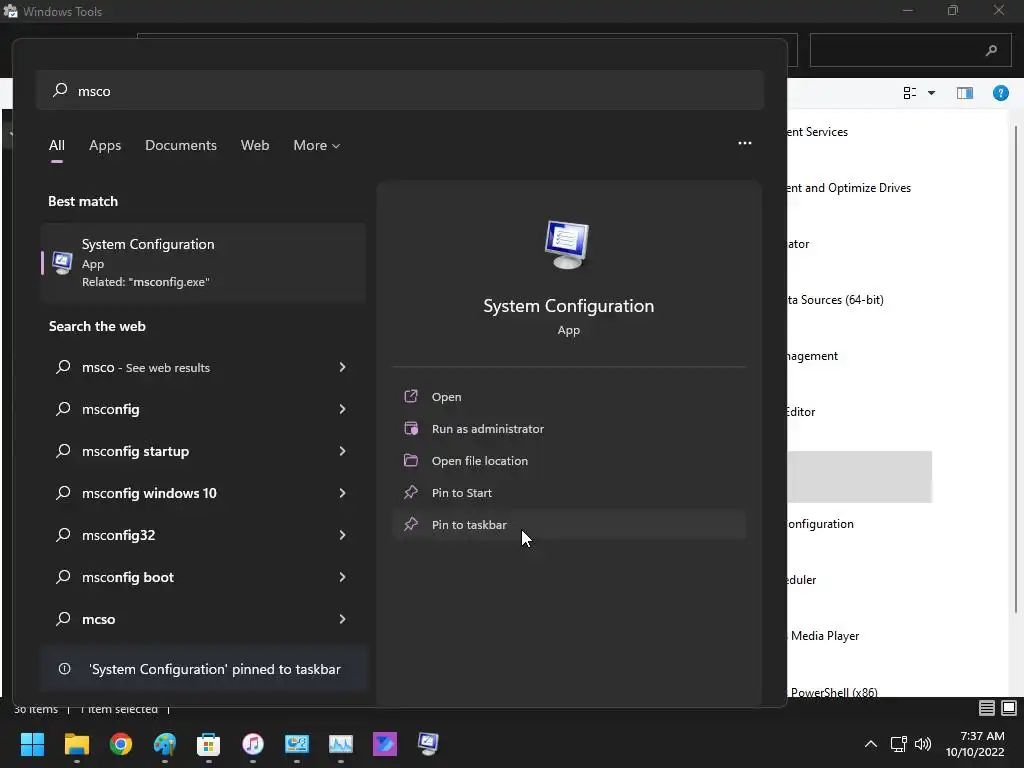Switch Windows Tools to large icons view
This screenshot has height=768, width=1024.
pos(1009,708)
